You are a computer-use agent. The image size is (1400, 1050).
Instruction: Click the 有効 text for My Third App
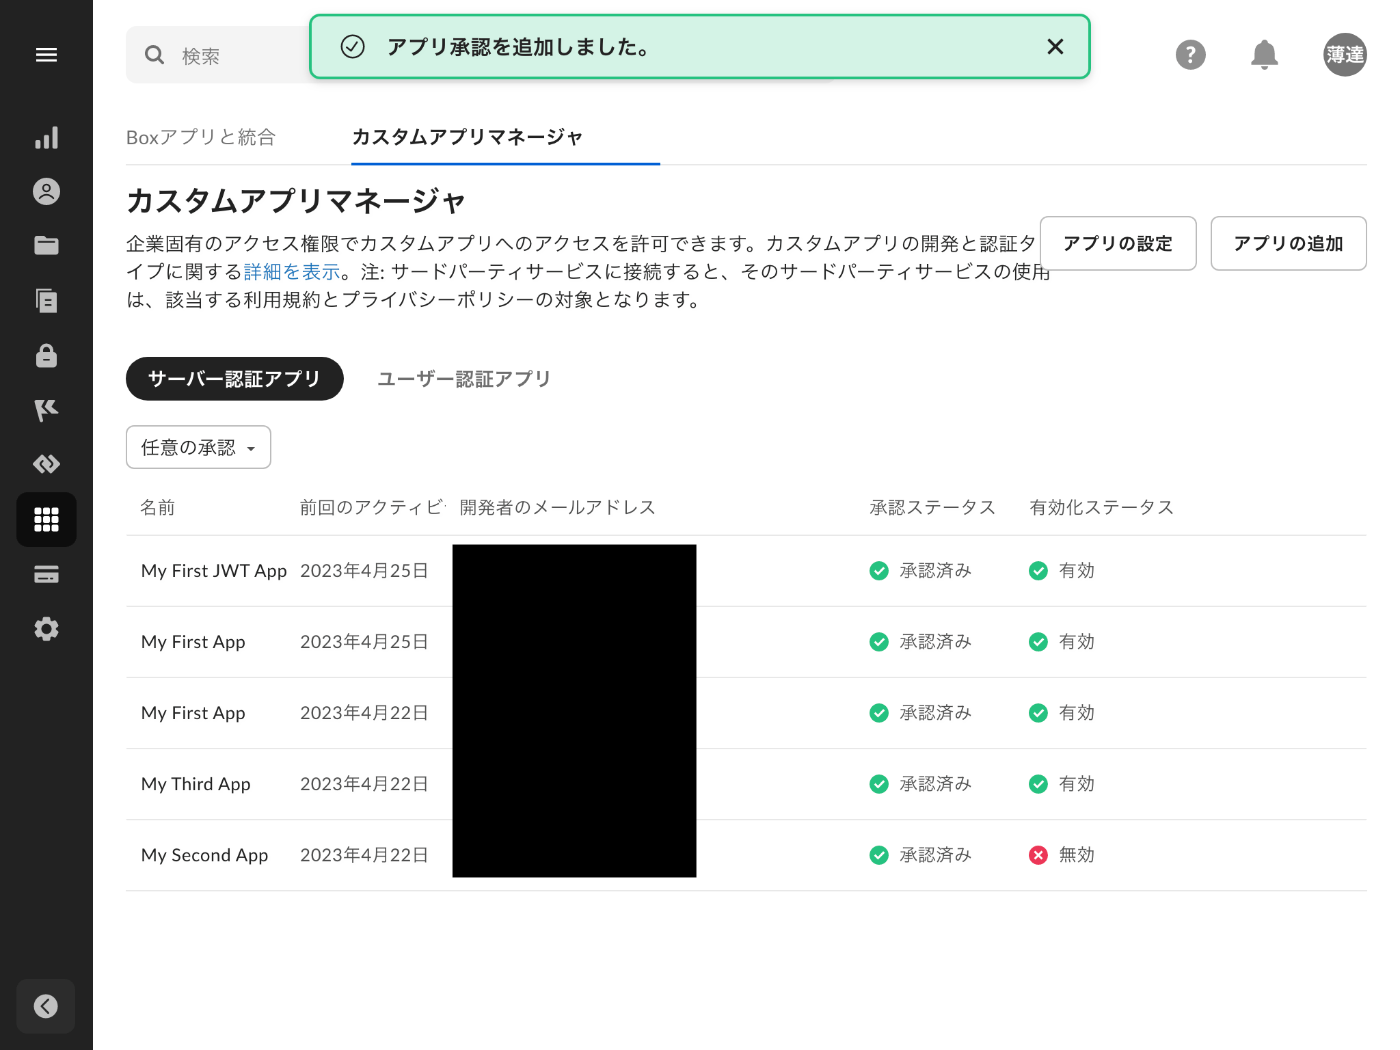tap(1077, 784)
